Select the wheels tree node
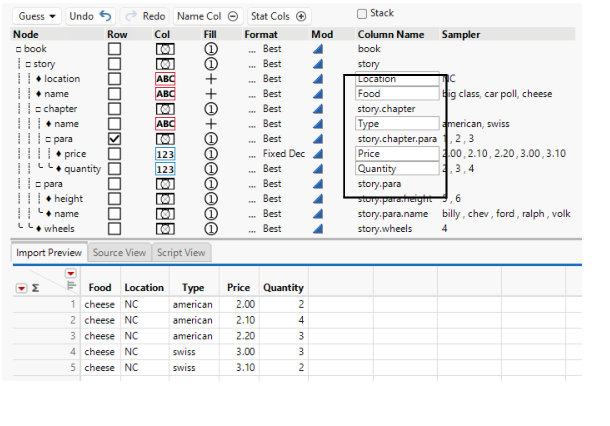 (x=59, y=229)
